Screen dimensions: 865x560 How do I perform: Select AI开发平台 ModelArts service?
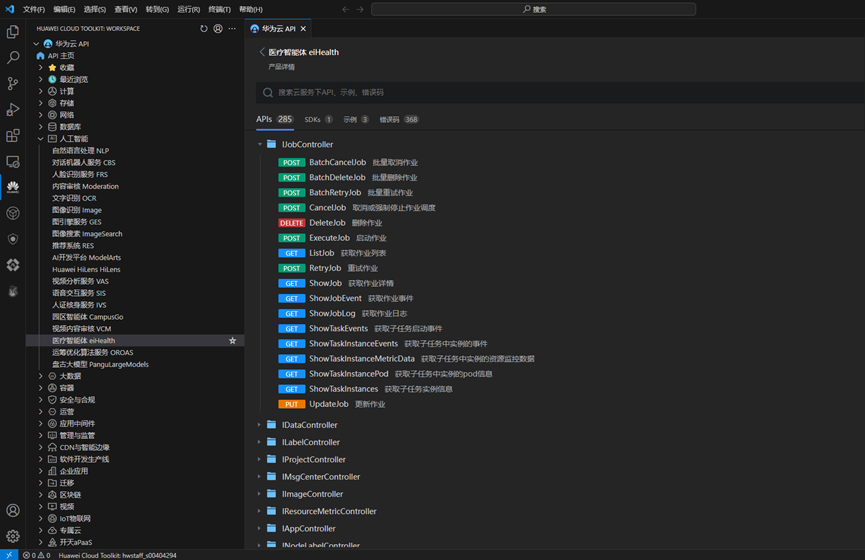[x=87, y=258]
